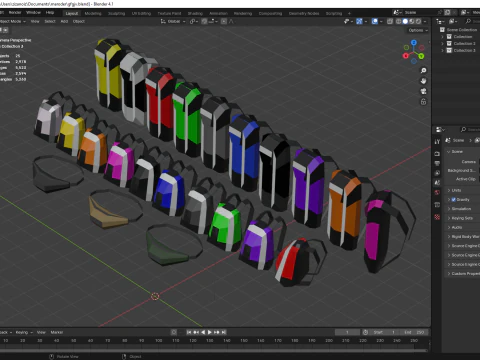Toggle viewport overlays button
The image size is (480, 360).
click(x=375, y=21)
